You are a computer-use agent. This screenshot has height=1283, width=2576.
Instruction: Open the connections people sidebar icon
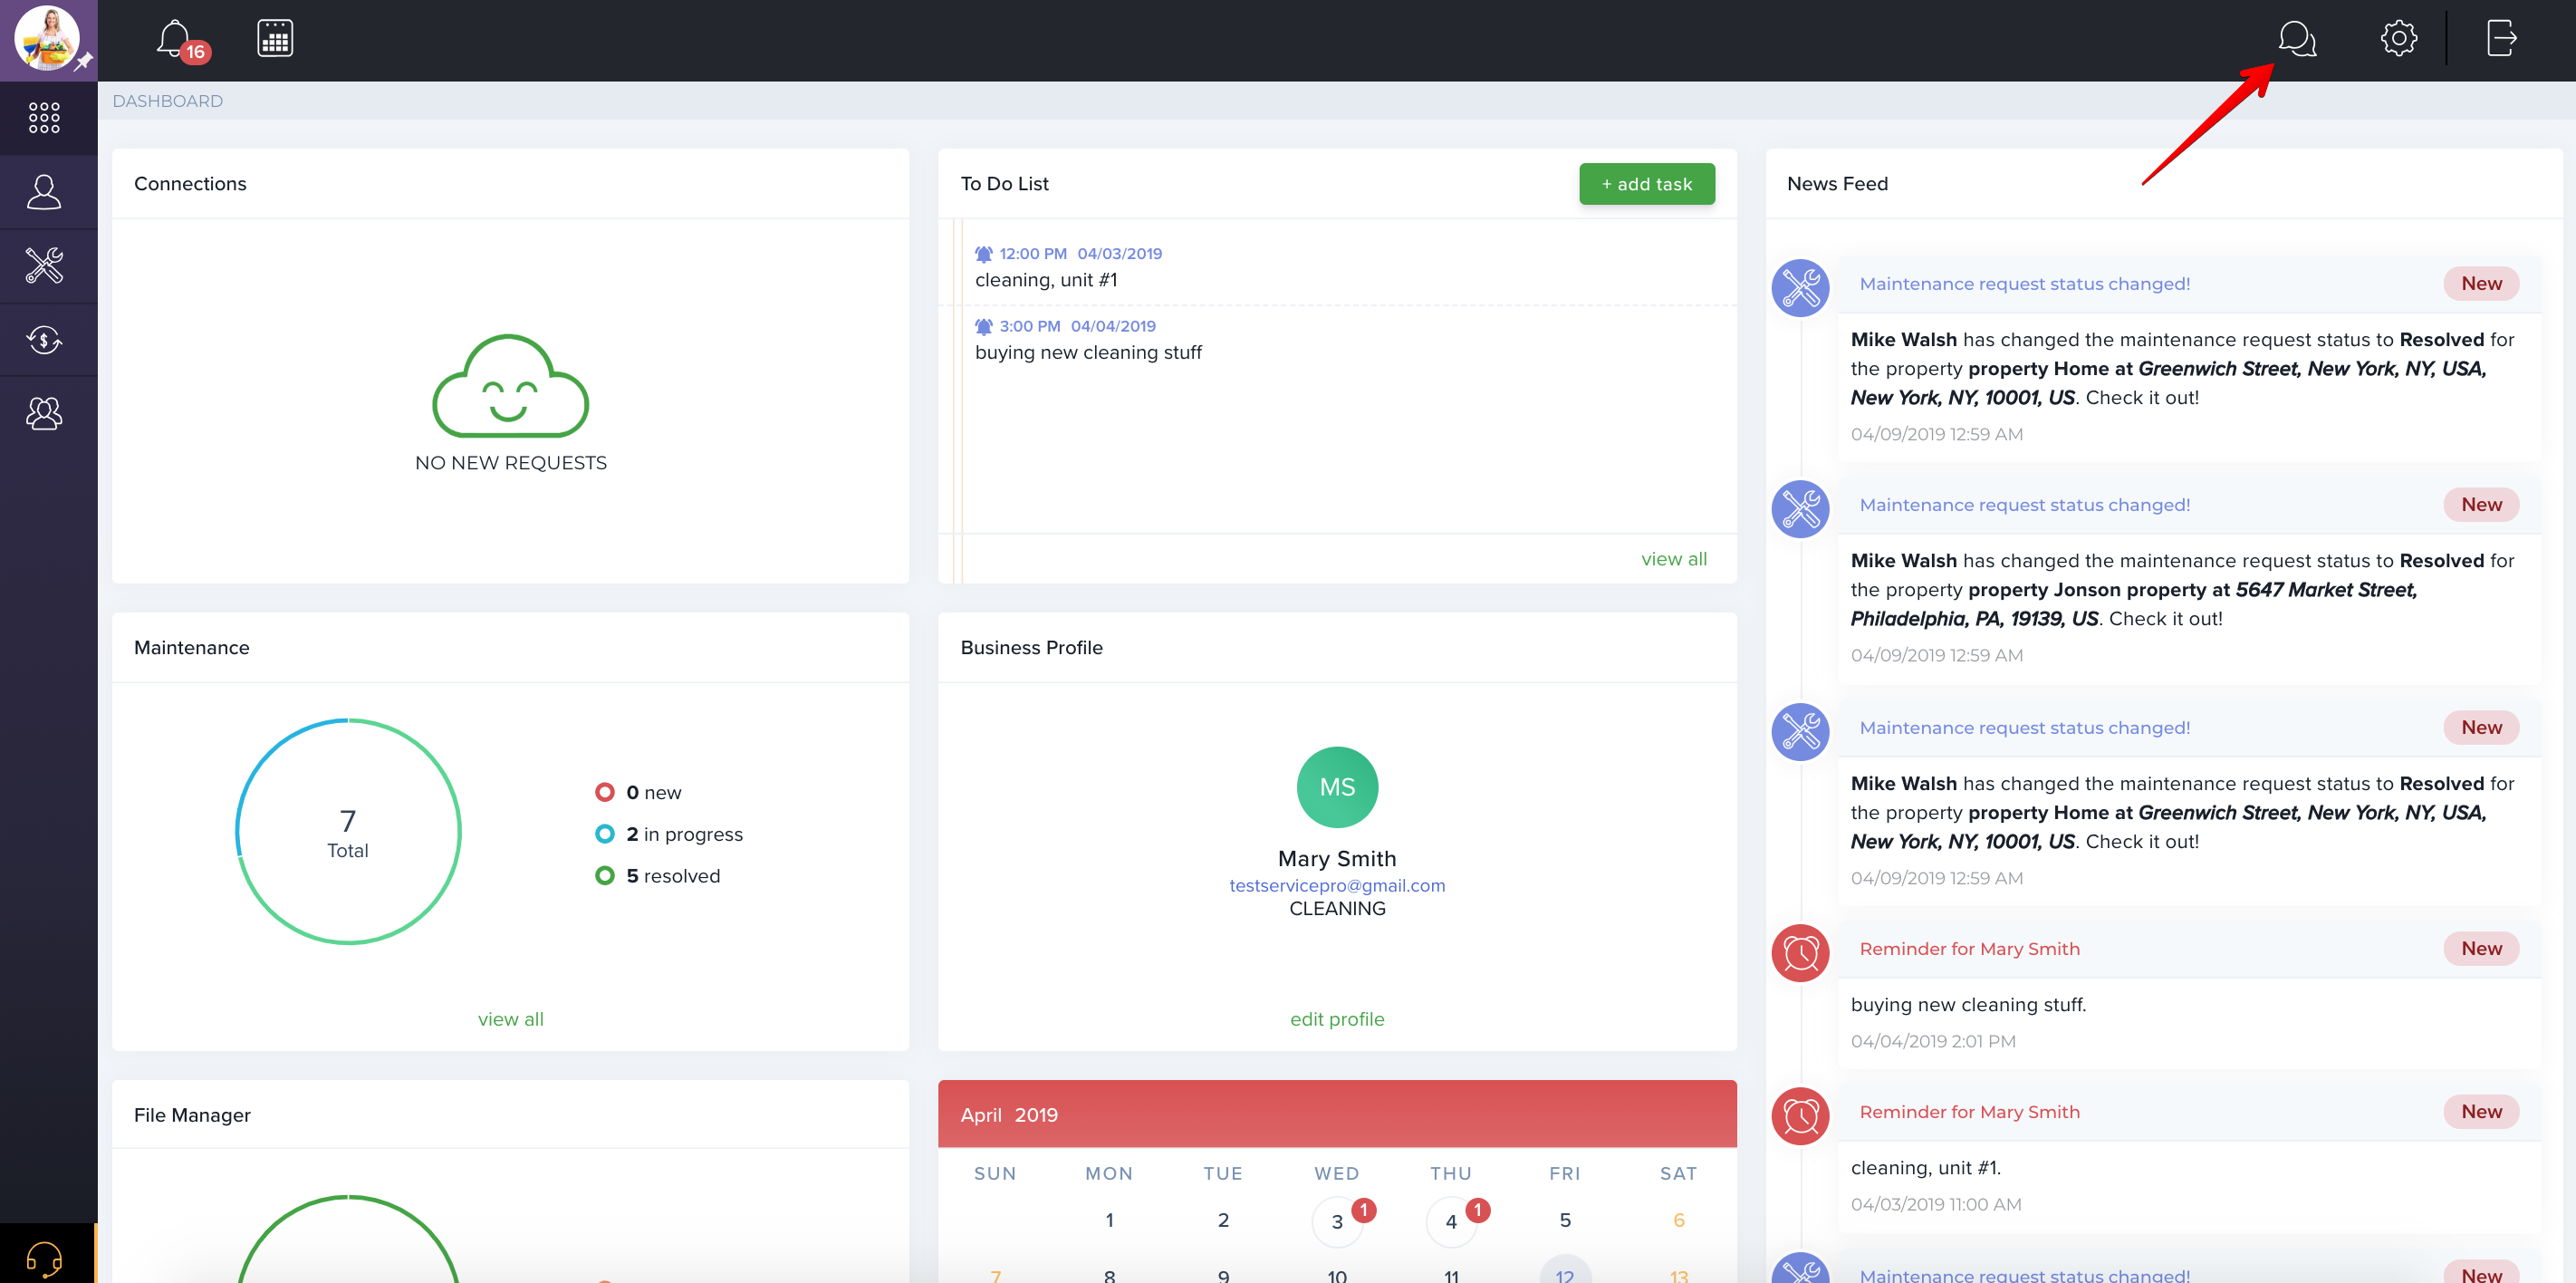44,413
